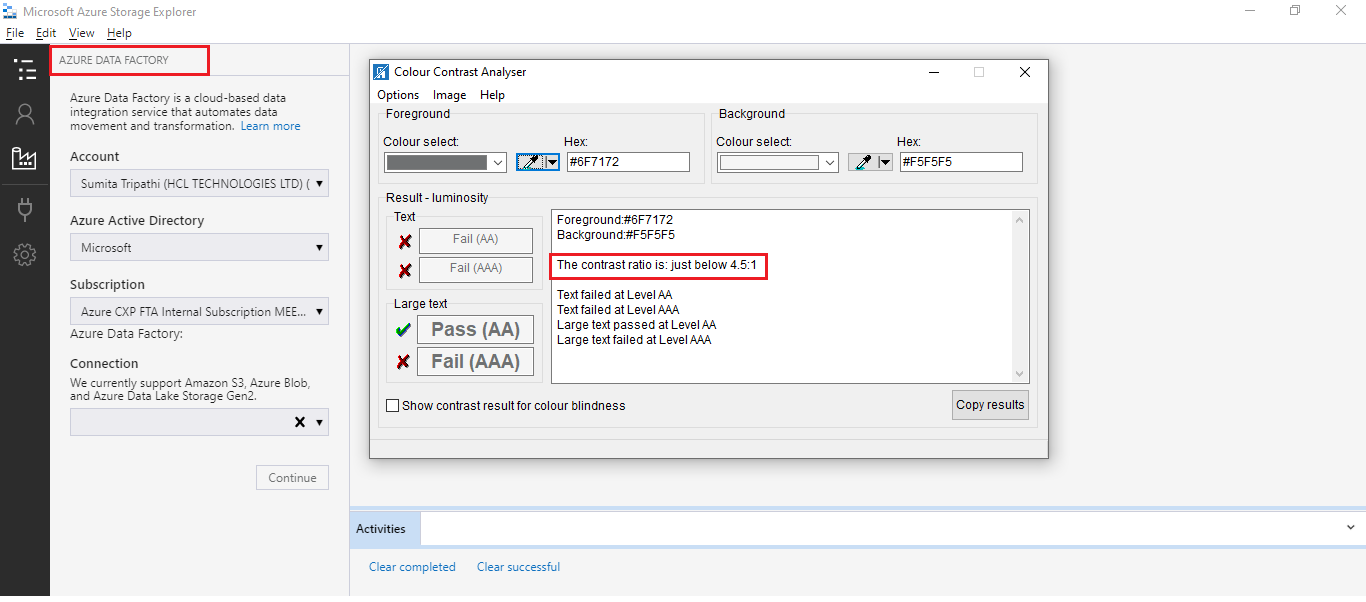
Task: Open the foreground Colour select dropdown
Action: (498, 162)
